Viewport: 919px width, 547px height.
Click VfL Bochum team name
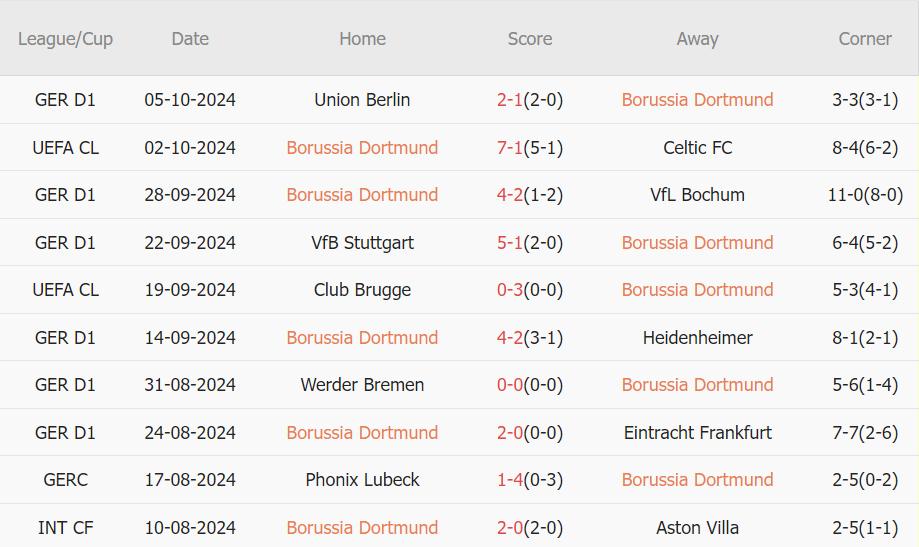pos(697,195)
